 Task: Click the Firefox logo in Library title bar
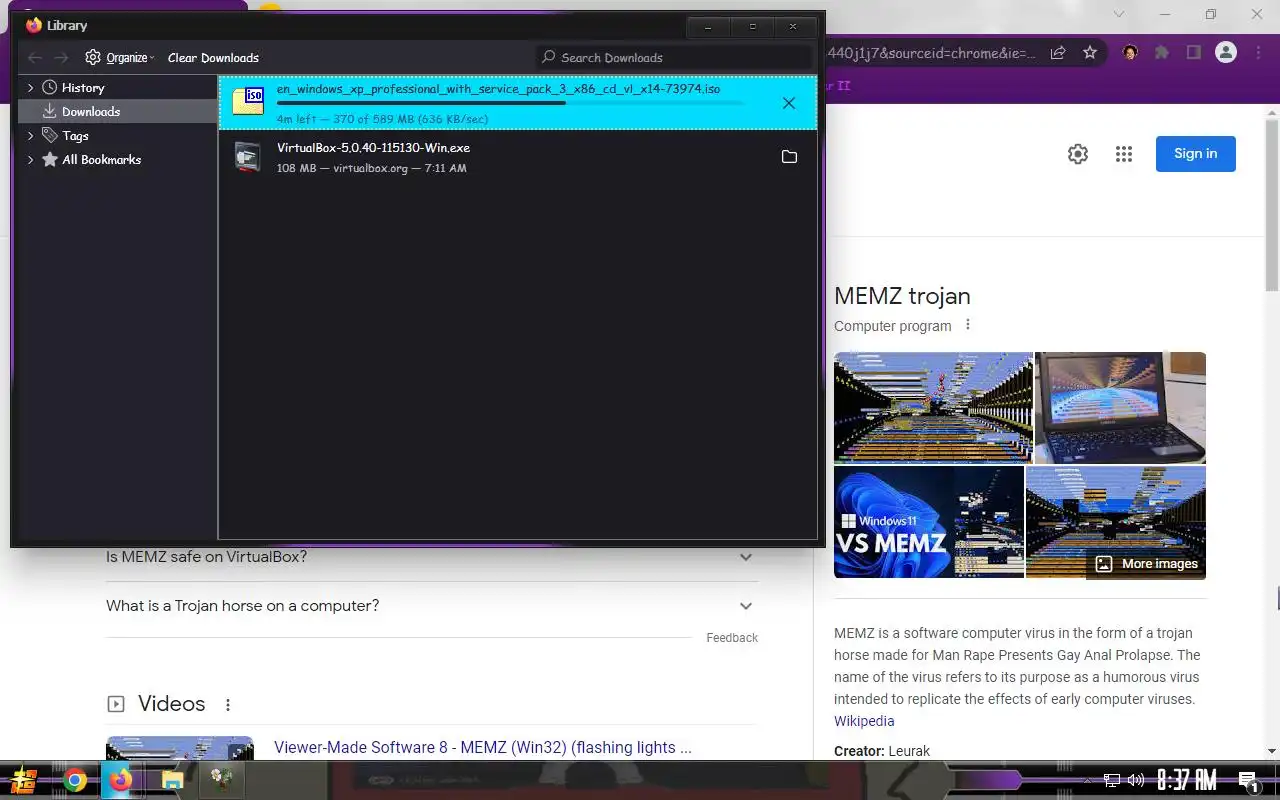tap(34, 25)
